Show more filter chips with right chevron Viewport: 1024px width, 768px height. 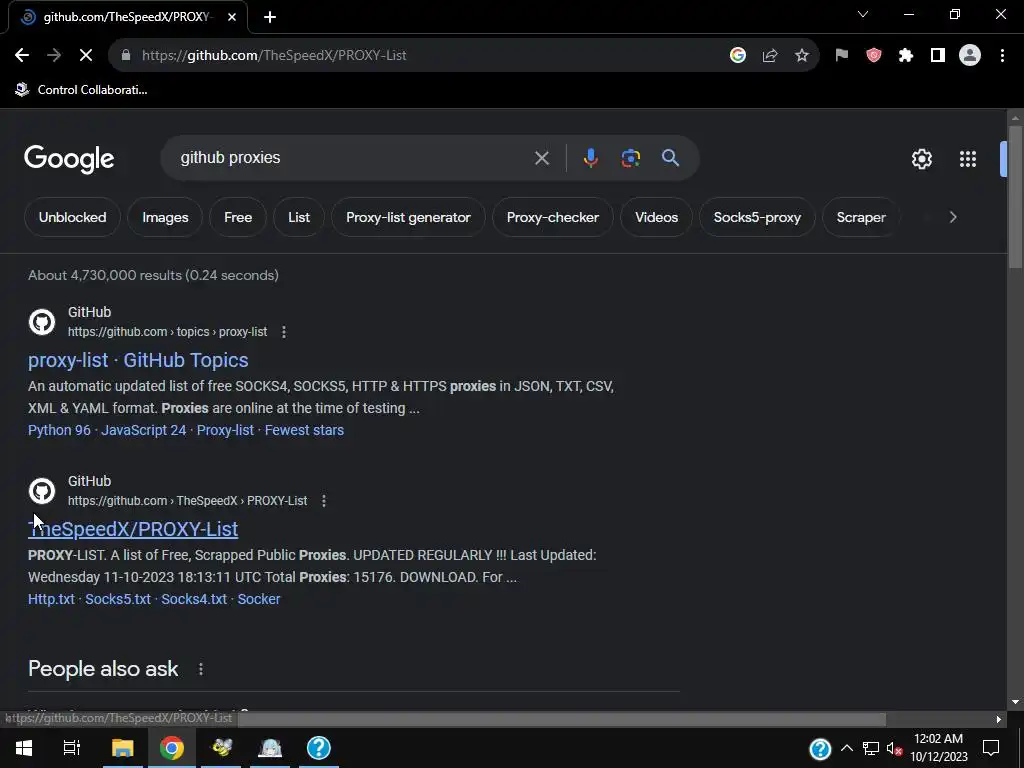(953, 217)
